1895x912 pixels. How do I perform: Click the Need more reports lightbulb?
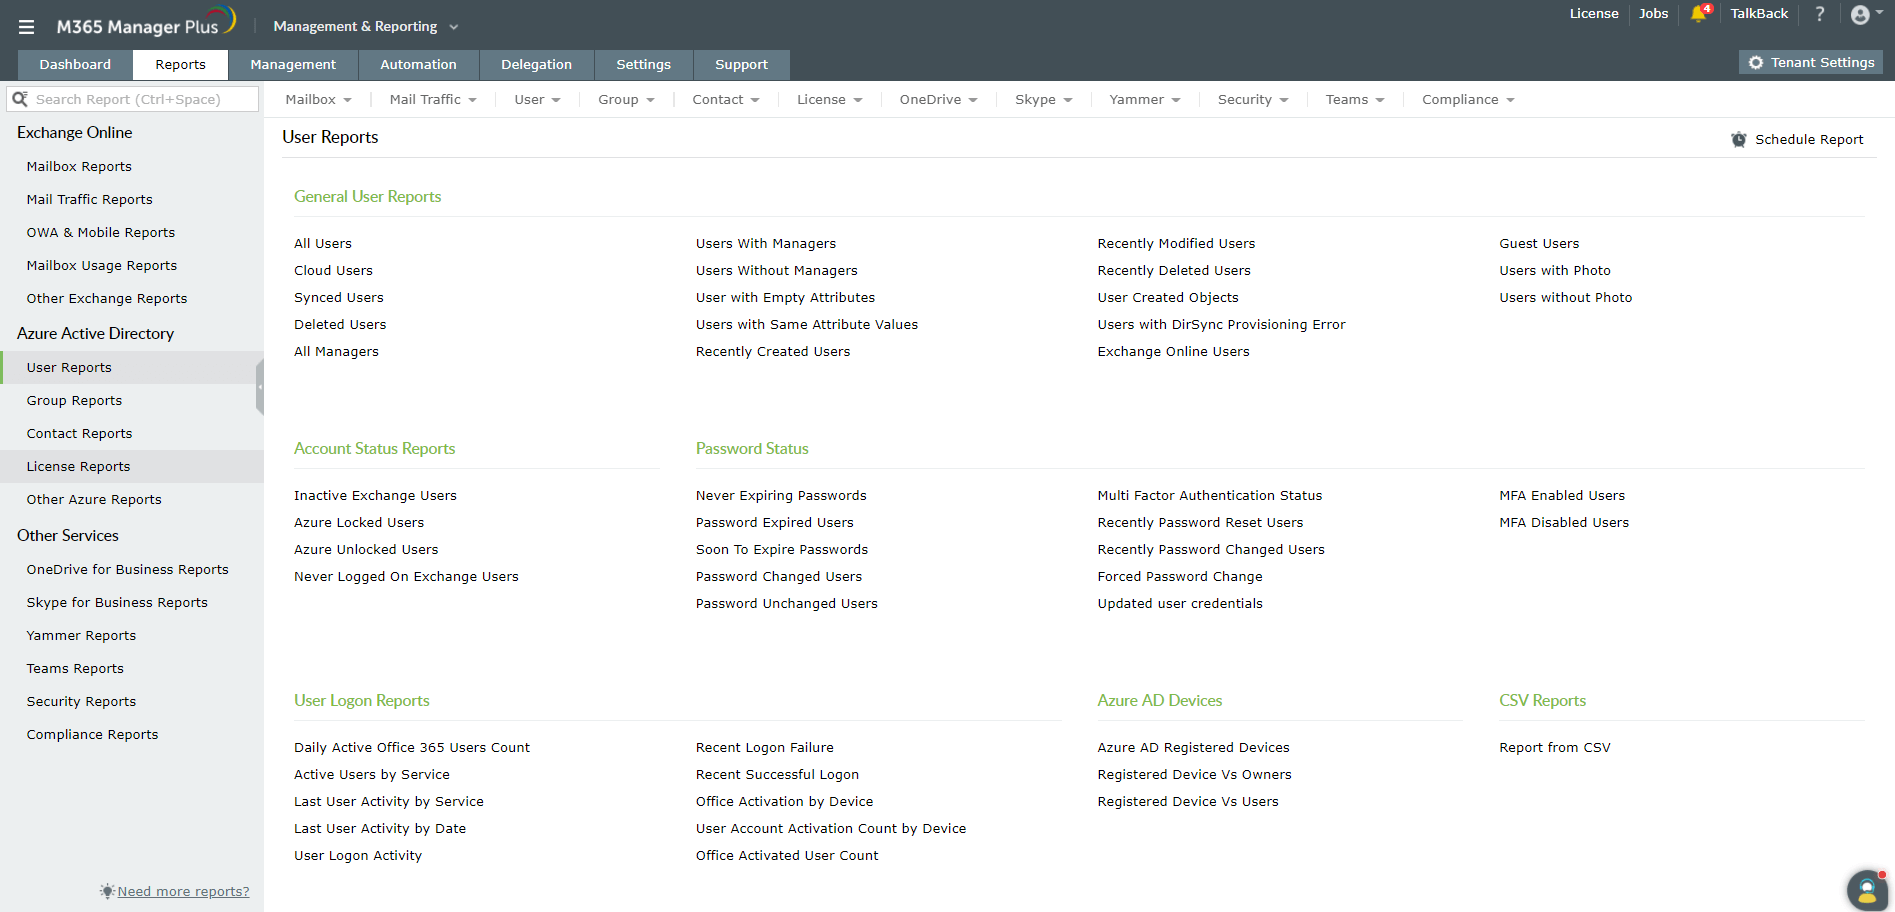(x=106, y=891)
